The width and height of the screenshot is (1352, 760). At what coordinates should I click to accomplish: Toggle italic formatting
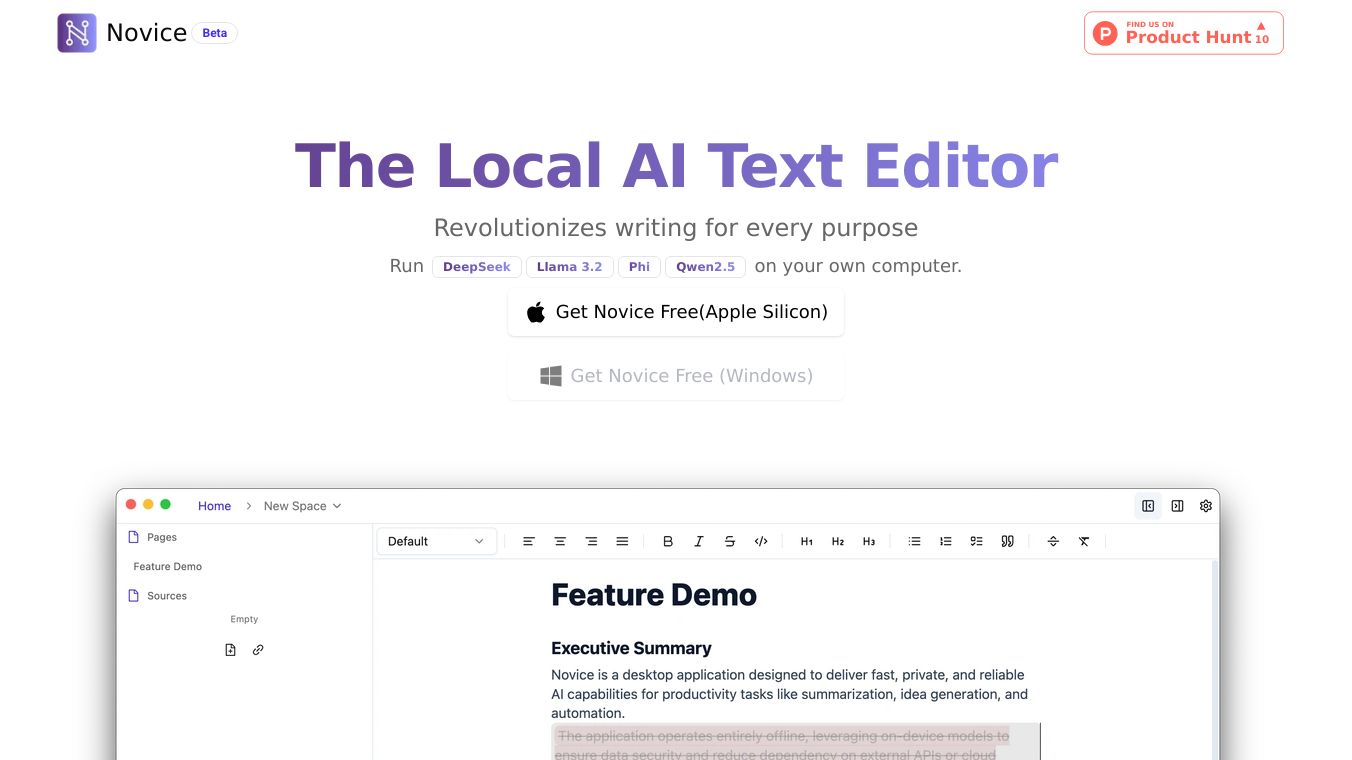699,541
